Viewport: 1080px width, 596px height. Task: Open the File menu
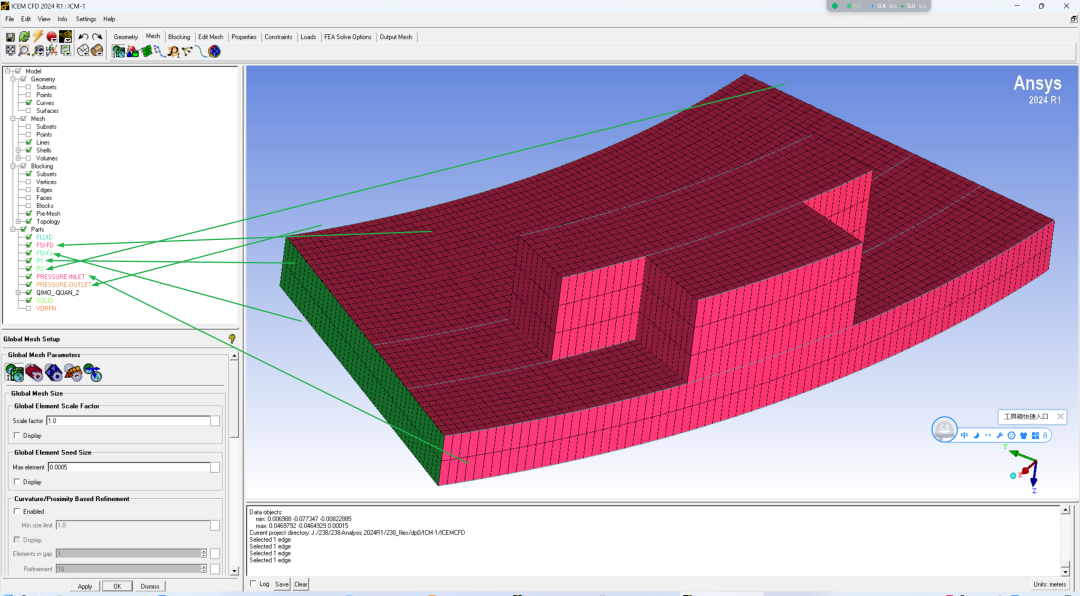coord(10,19)
